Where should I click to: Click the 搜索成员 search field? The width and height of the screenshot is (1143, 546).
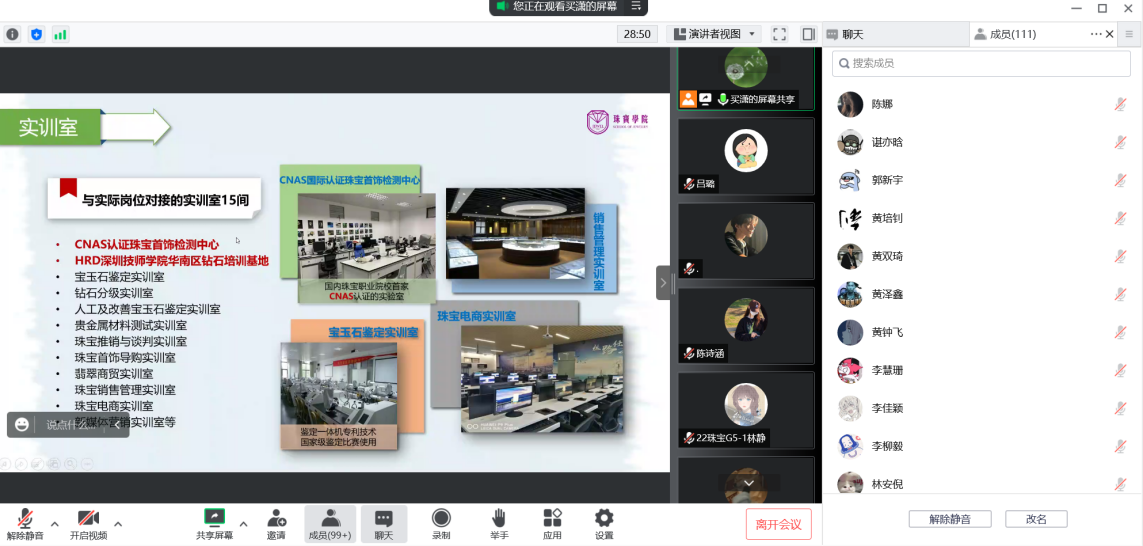pyautogui.click(x=980, y=63)
